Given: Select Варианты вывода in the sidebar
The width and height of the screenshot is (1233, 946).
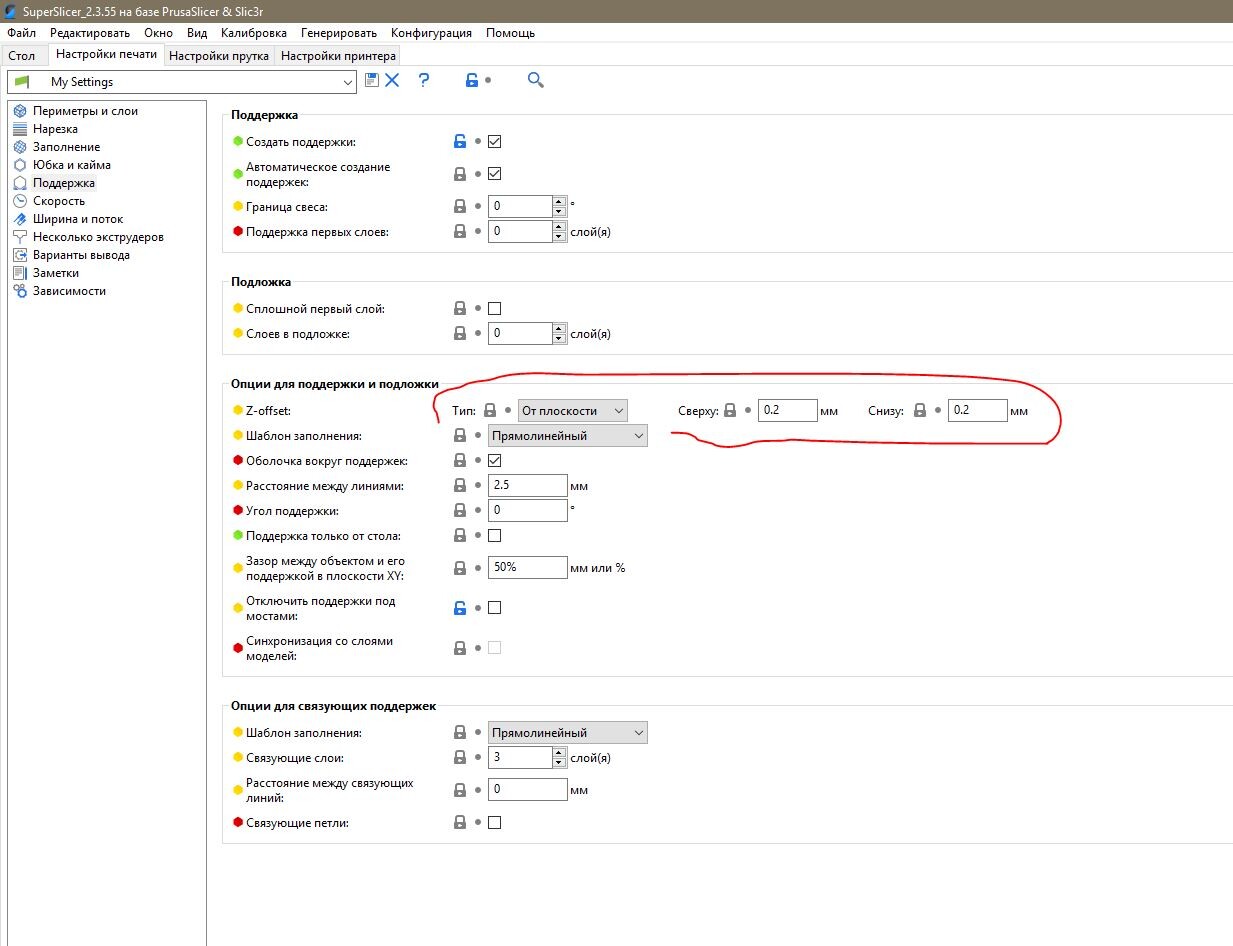Looking at the screenshot, I should coord(81,255).
